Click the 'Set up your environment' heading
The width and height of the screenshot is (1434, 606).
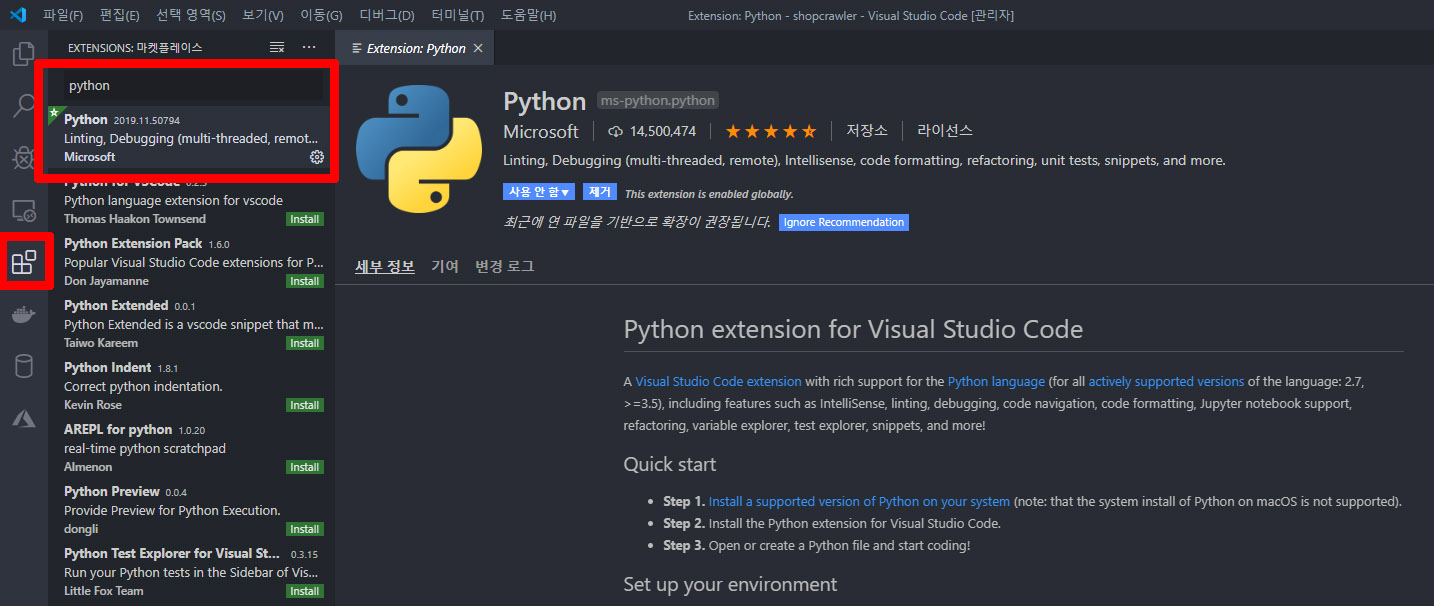[x=730, y=584]
